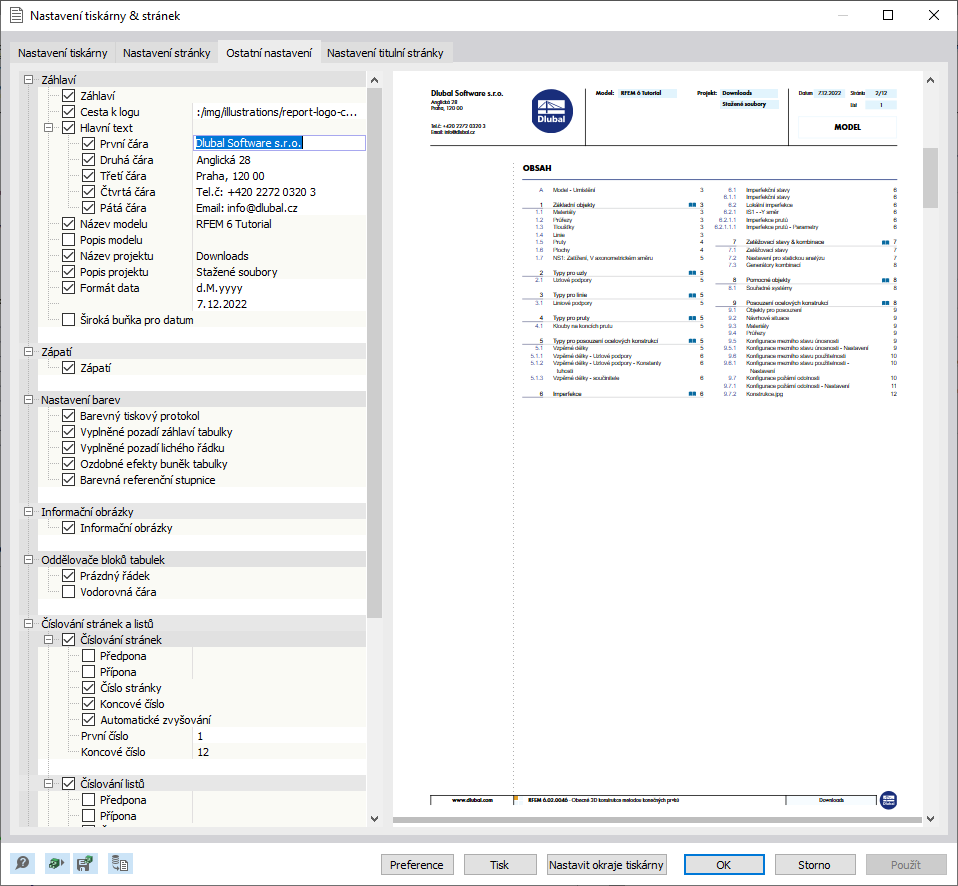Disable the Název modelu checkbox
This screenshot has width=958, height=886.
coord(68,224)
